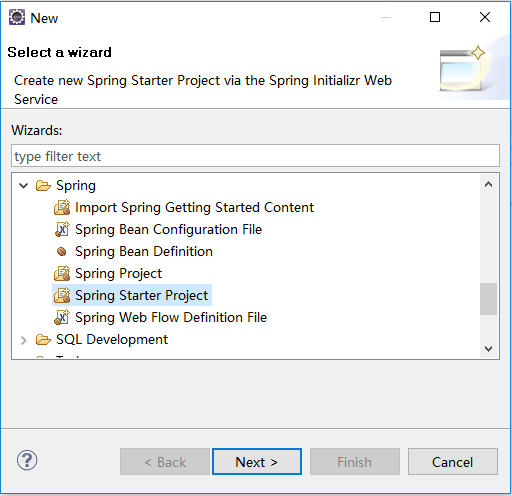Click the Spring Project wizard icon
512x496 pixels.
[62, 273]
